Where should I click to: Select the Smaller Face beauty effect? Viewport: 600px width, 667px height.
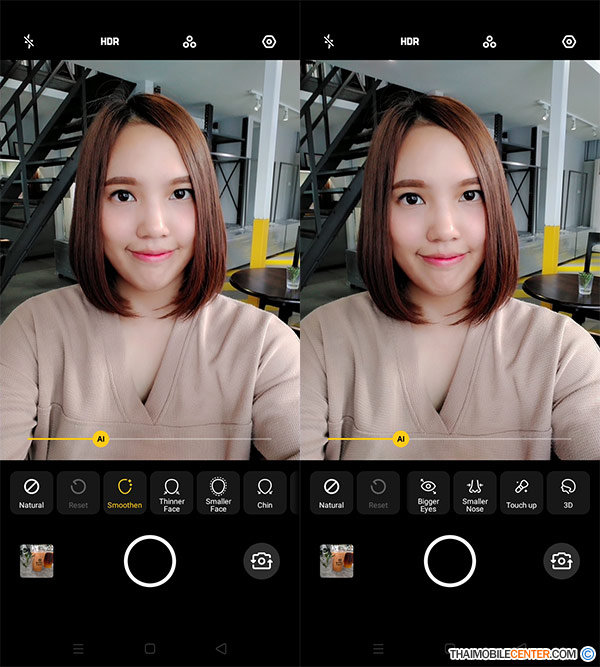(x=218, y=492)
